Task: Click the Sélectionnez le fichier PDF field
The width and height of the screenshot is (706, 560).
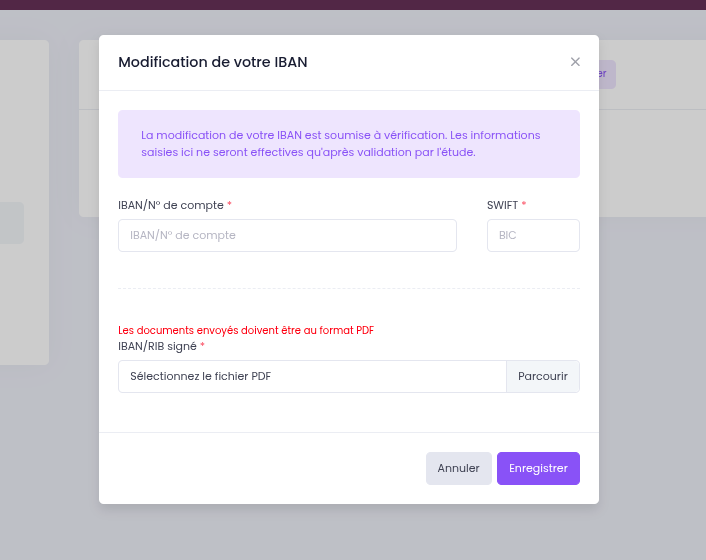Action: (x=312, y=376)
